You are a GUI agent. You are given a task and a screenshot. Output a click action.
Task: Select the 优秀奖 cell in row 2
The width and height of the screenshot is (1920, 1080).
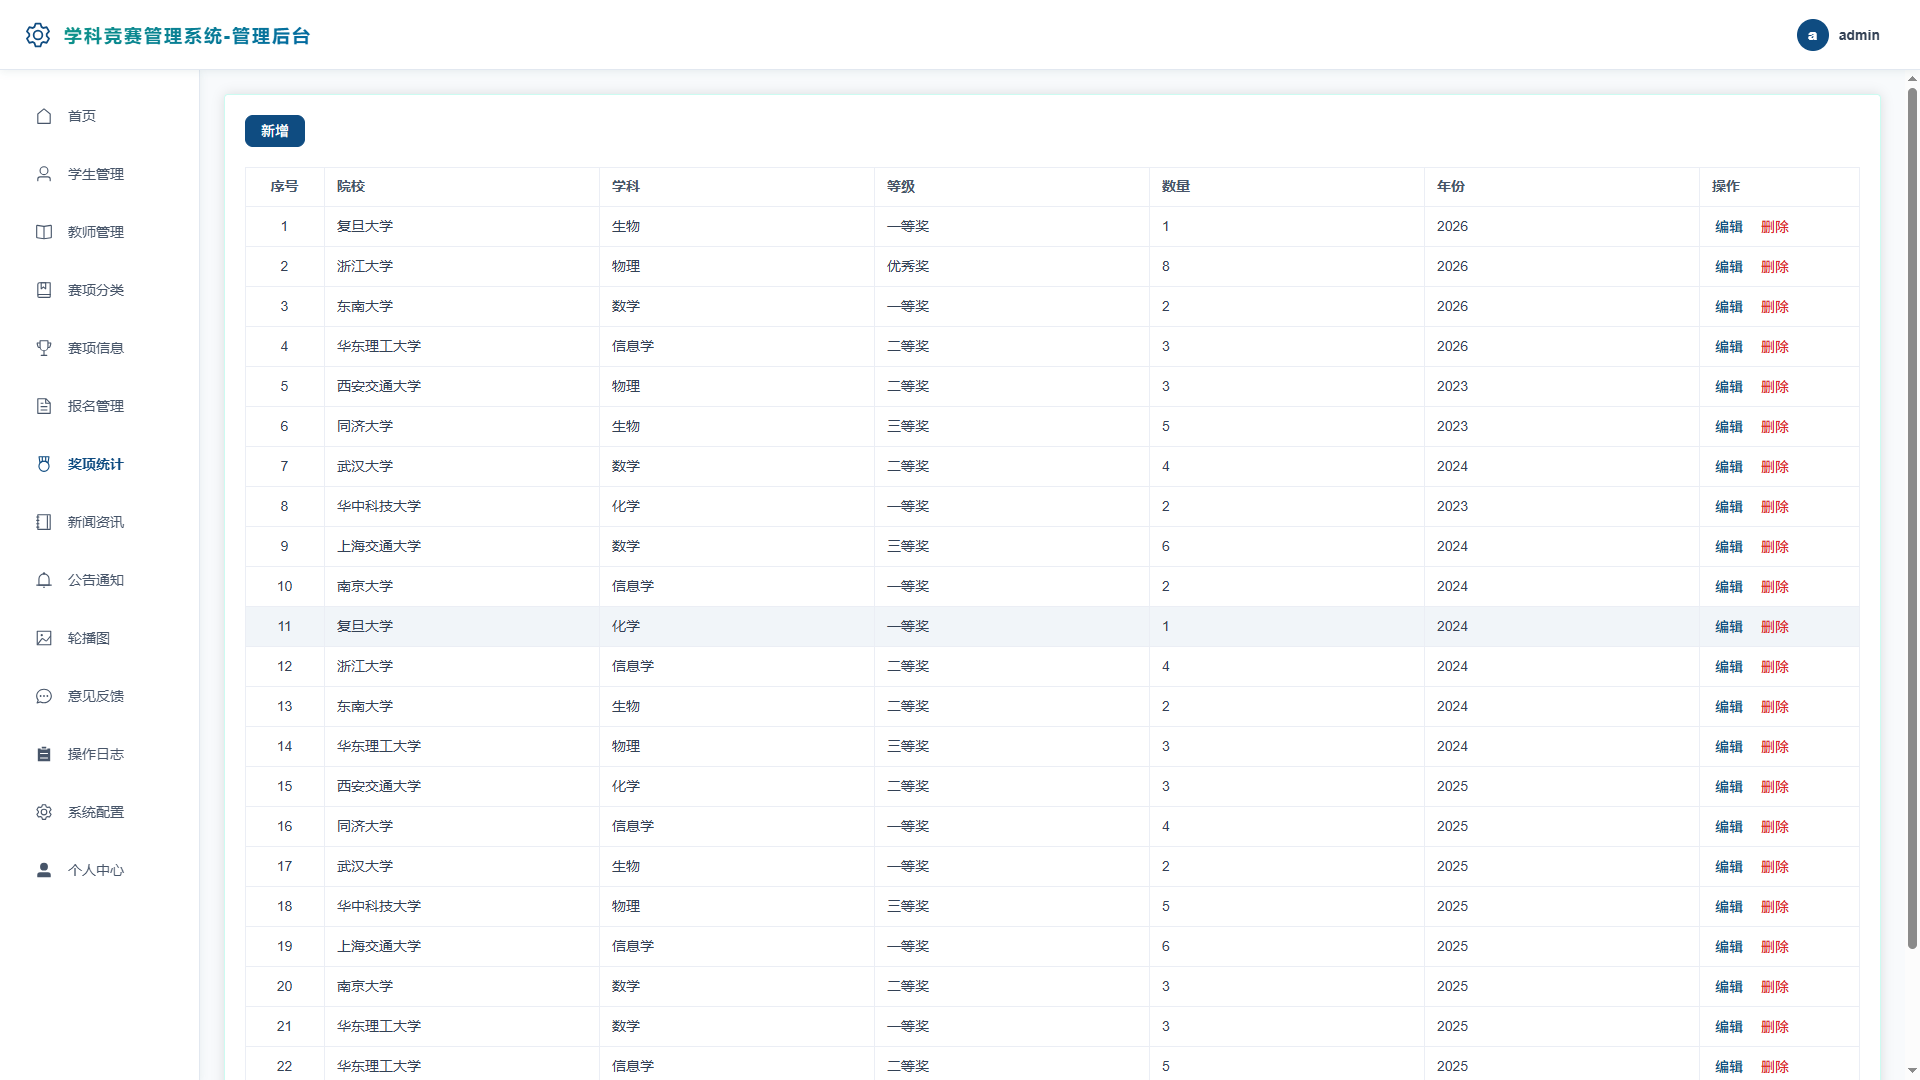point(1012,267)
